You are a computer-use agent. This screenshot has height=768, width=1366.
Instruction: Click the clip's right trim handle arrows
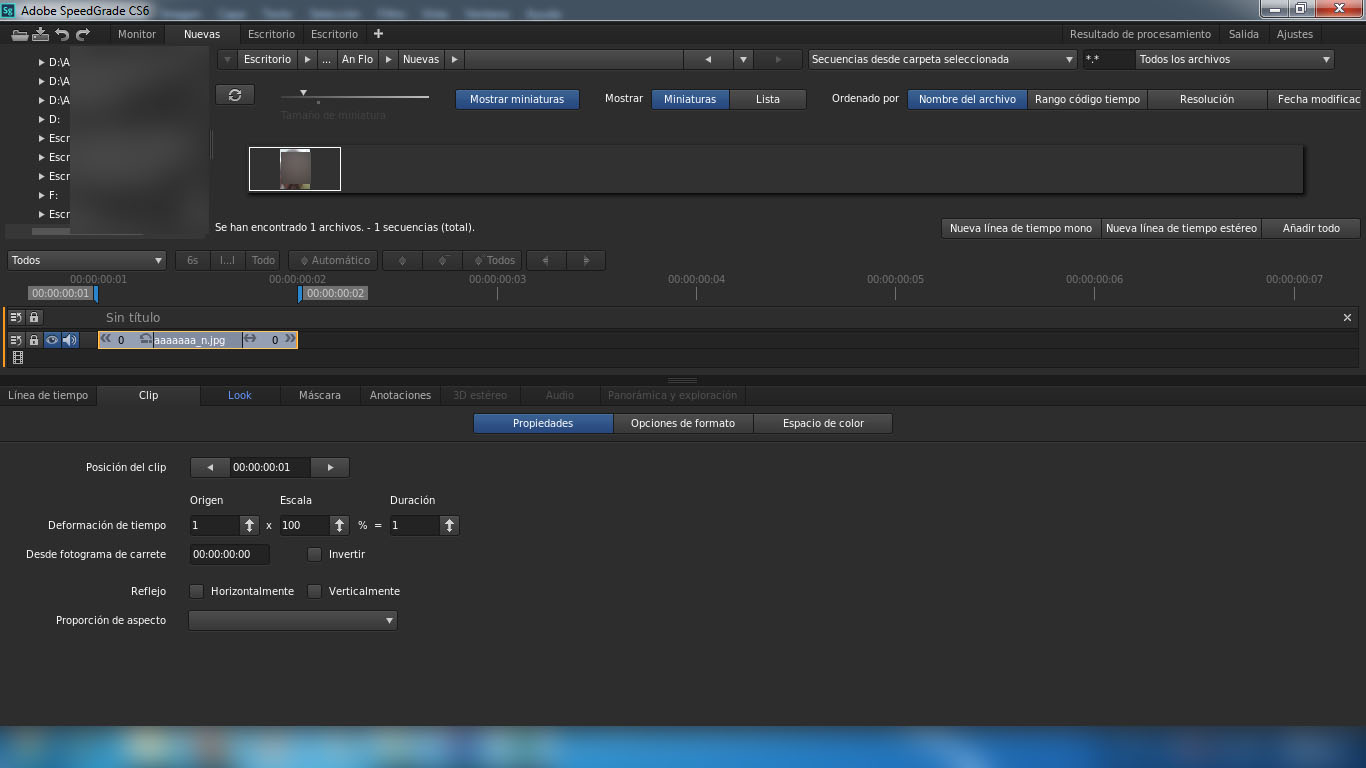tap(290, 339)
